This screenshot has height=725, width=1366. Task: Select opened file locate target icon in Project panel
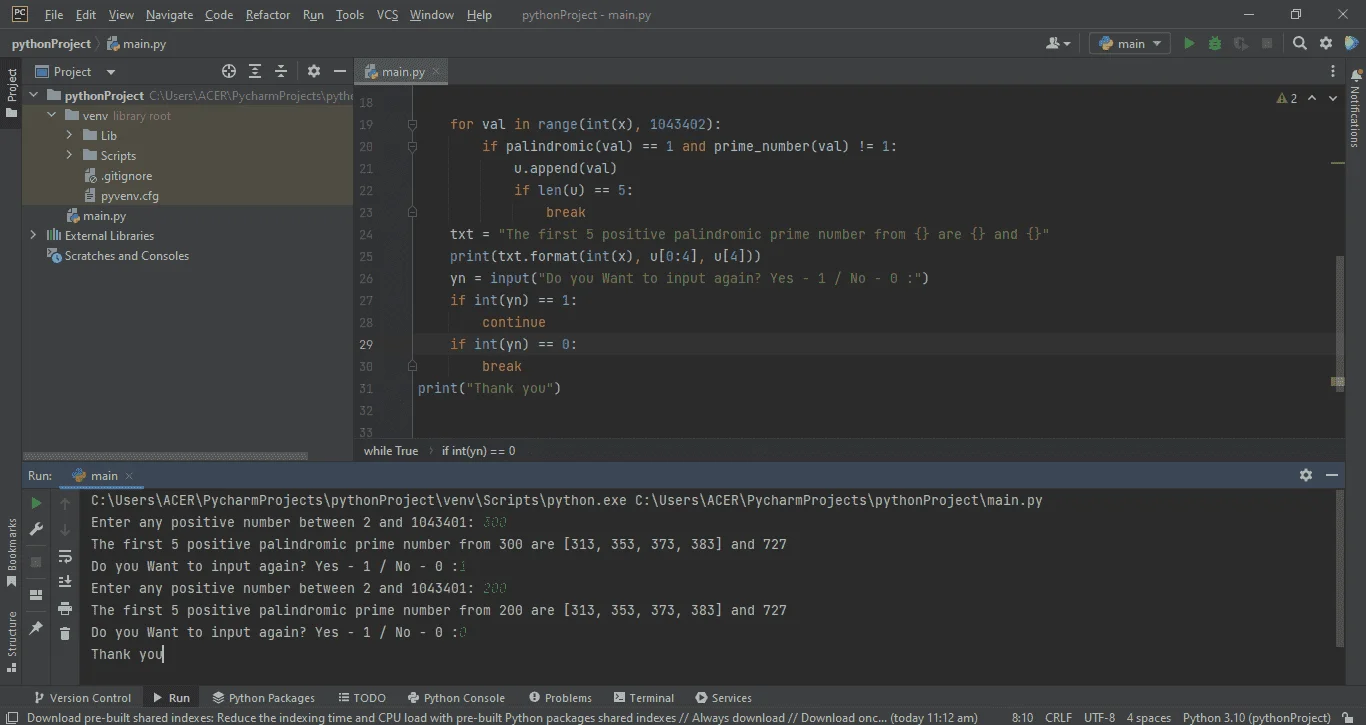coord(229,71)
